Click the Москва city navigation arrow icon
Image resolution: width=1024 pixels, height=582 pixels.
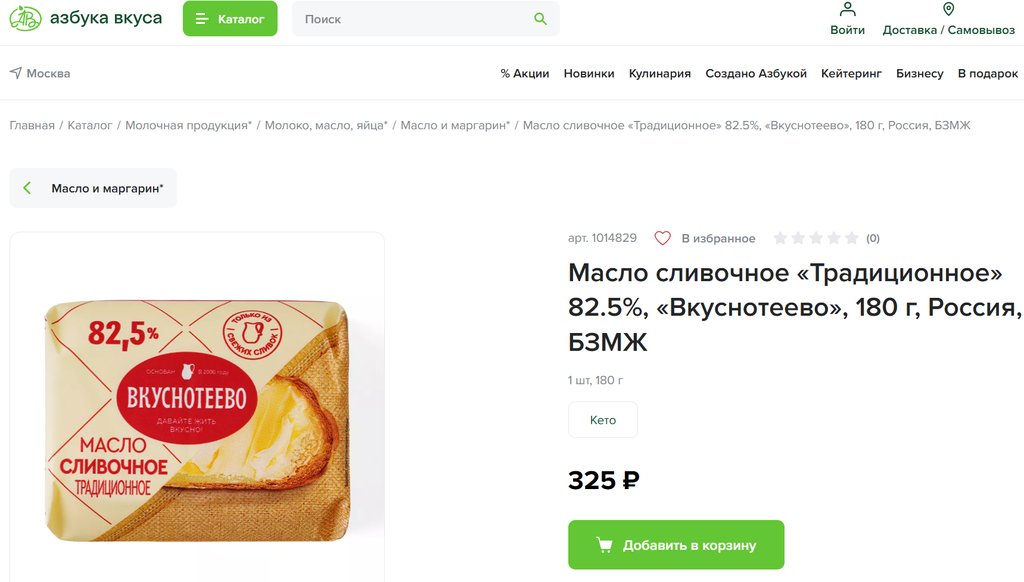16,73
